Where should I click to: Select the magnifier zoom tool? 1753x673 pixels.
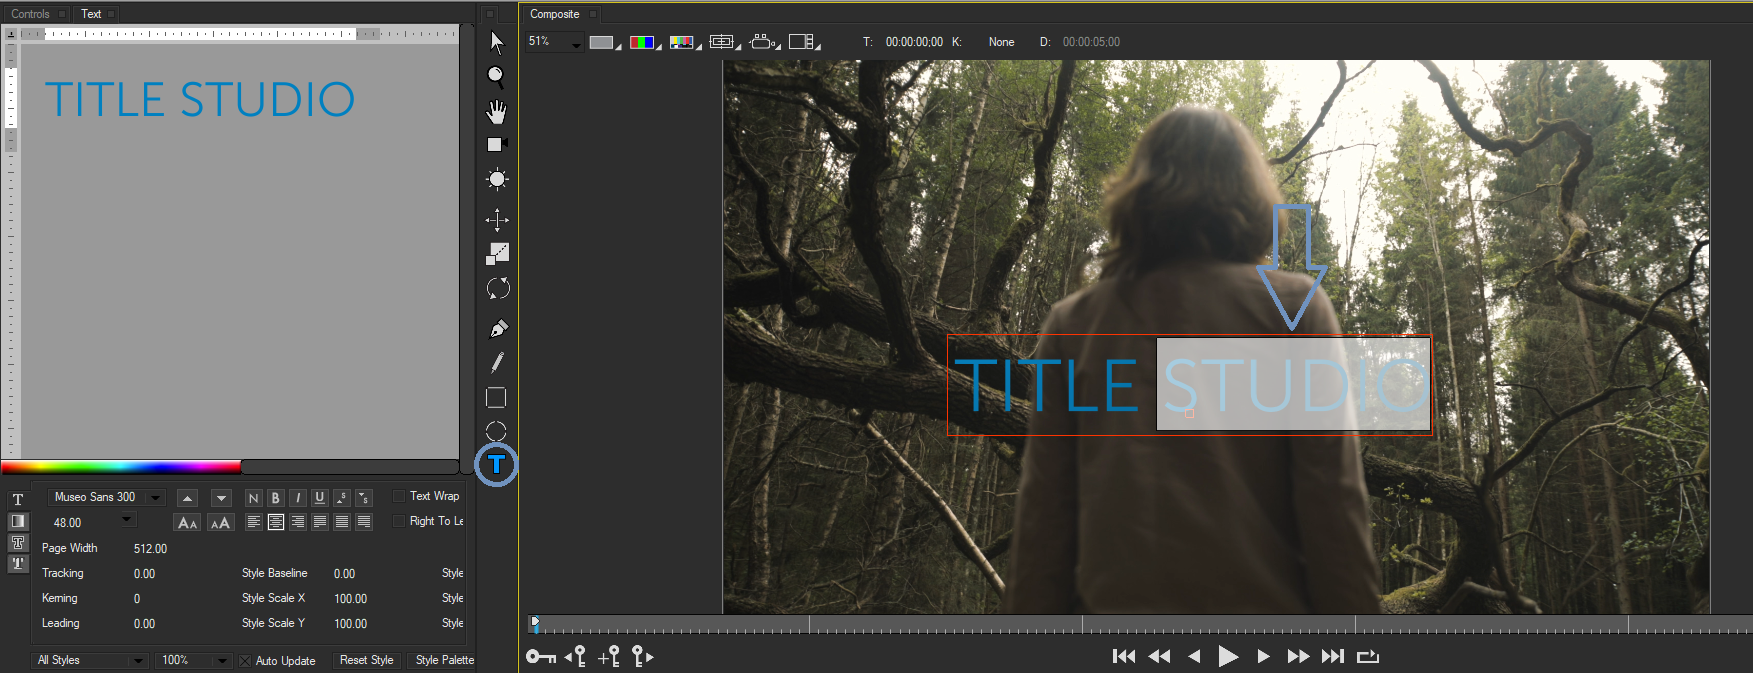[496, 77]
